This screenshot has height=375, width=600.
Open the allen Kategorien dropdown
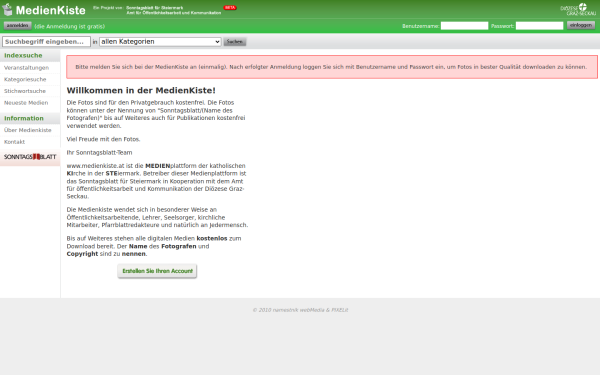(x=160, y=41)
